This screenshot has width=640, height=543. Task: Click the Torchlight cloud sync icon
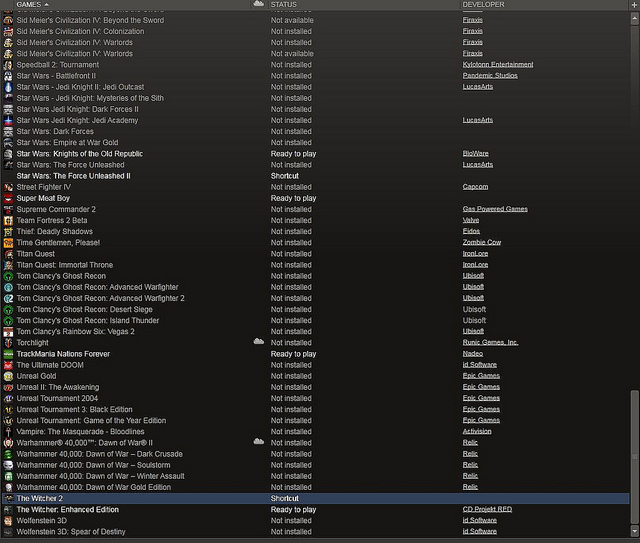259,341
